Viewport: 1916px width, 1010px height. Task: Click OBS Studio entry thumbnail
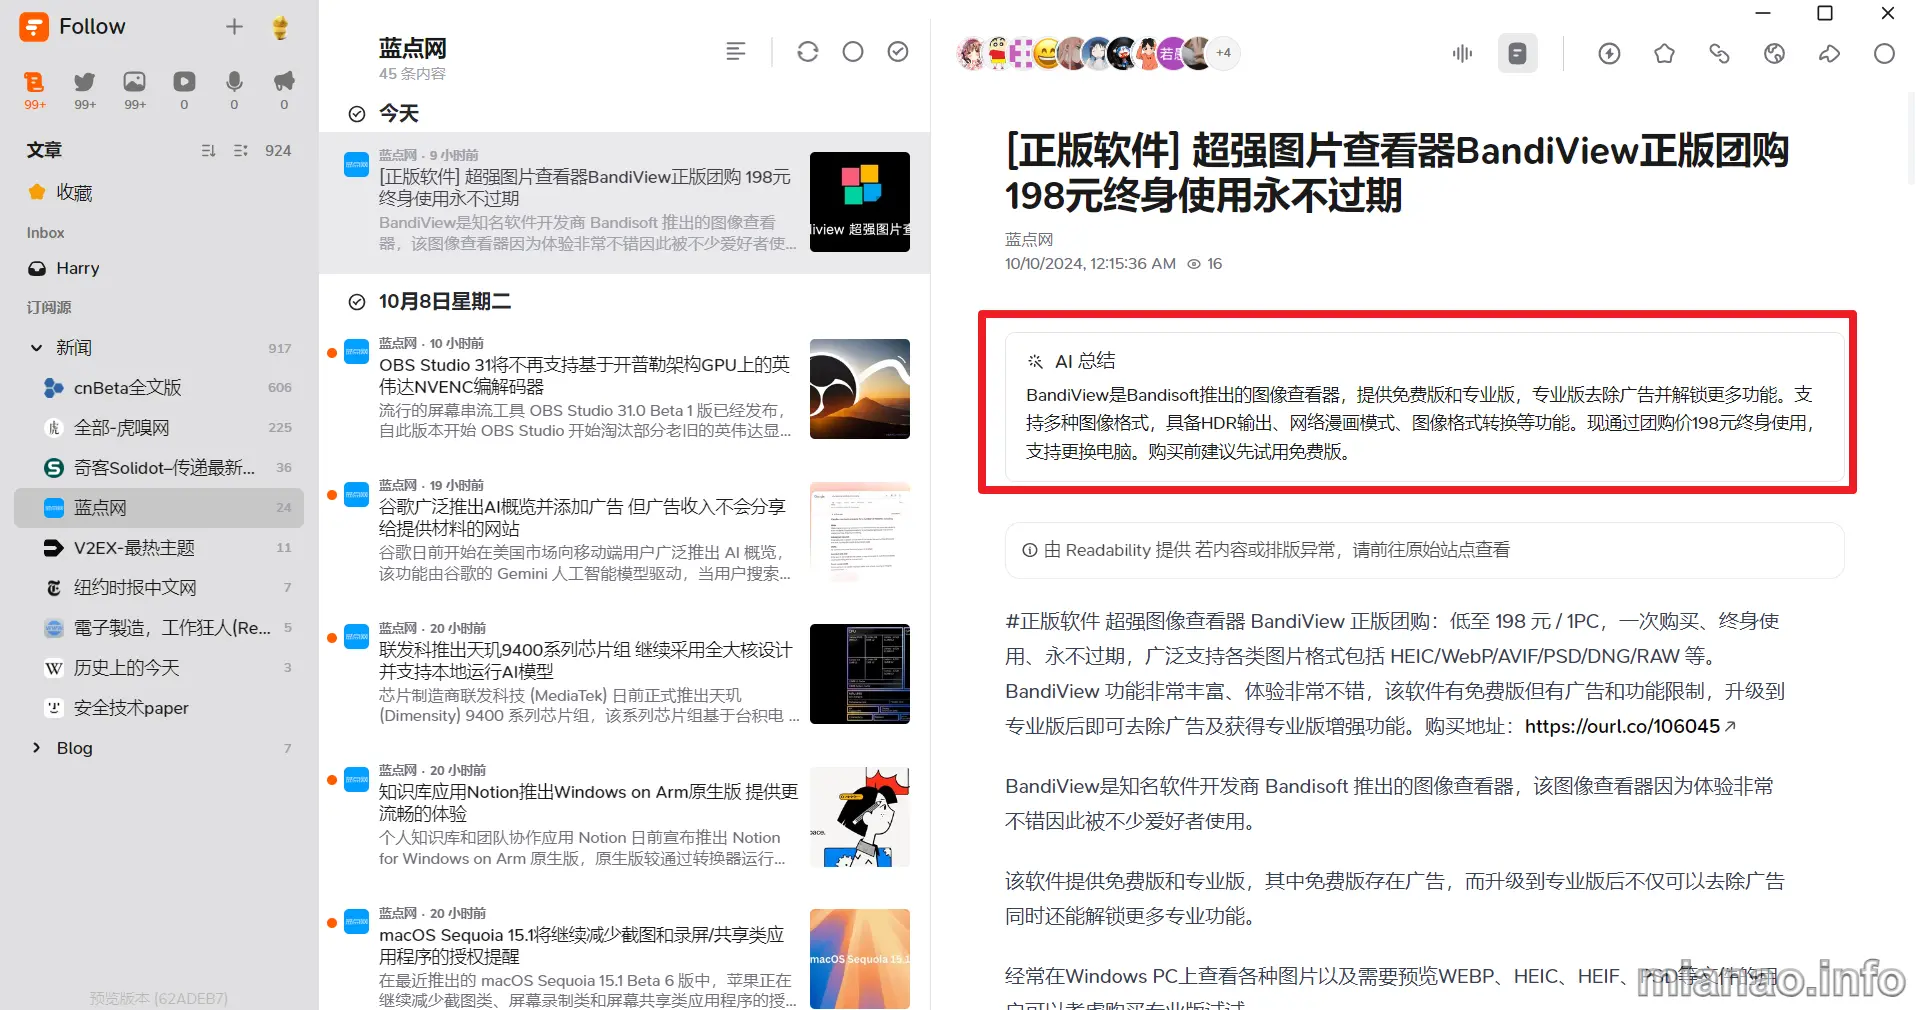[860, 389]
